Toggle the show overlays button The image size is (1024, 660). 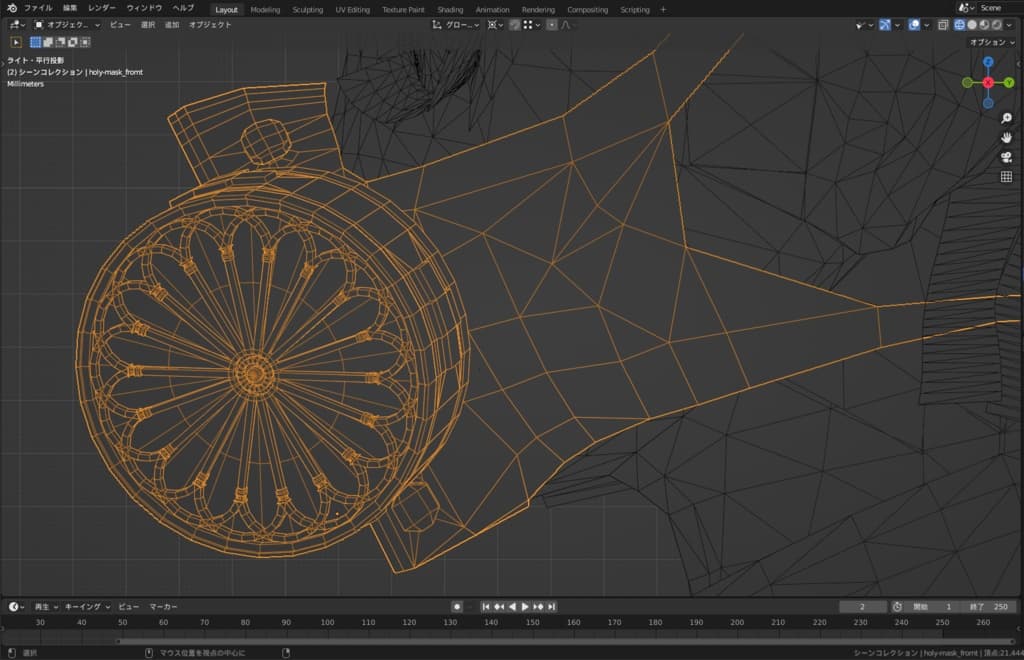tap(914, 25)
